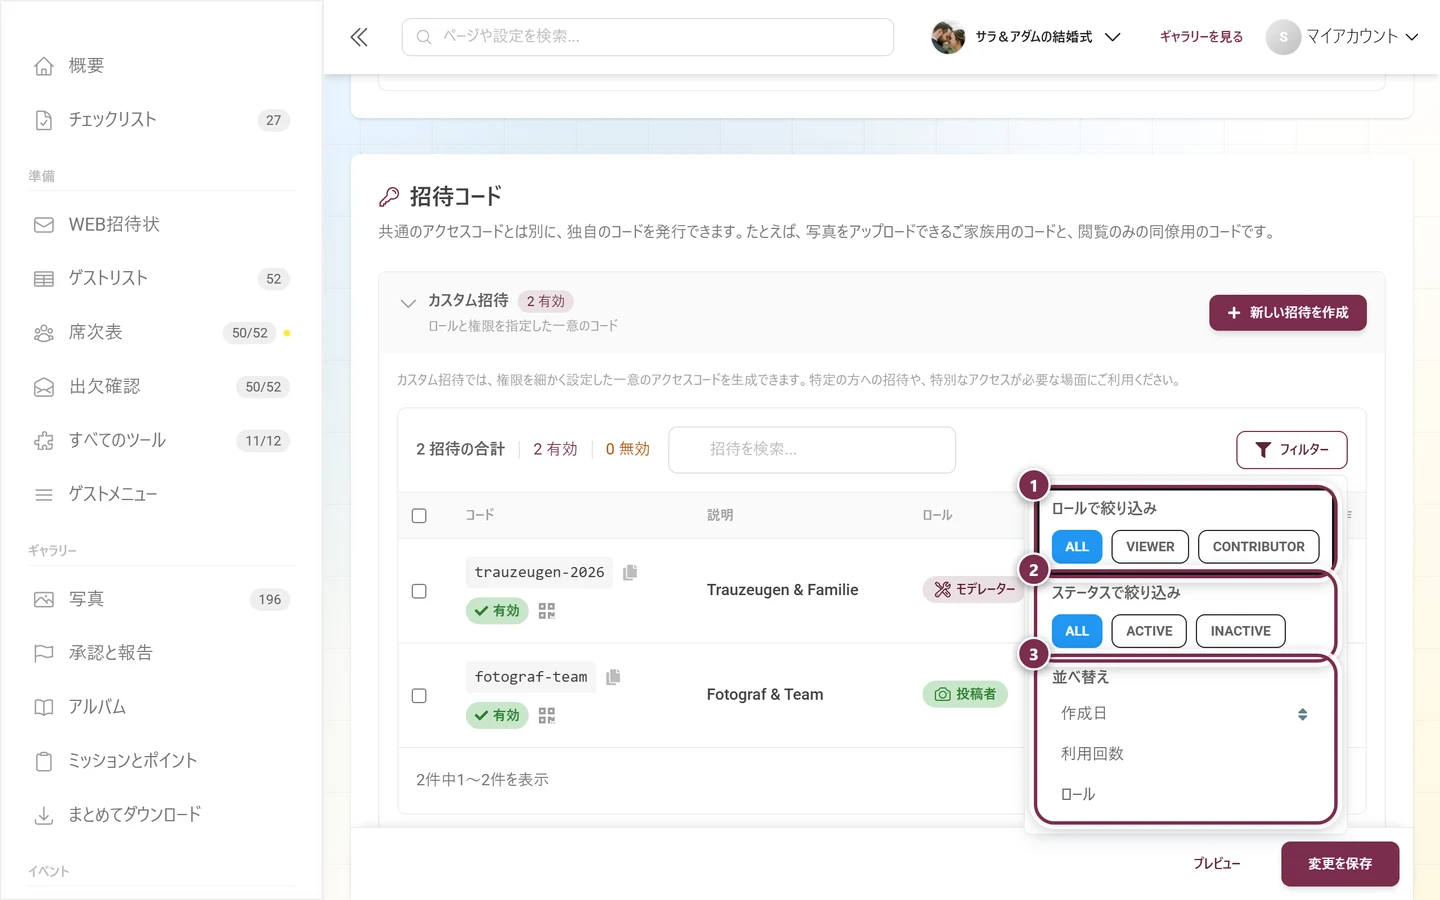
Task: Click the 席次表 group icon
Action: 44,333
